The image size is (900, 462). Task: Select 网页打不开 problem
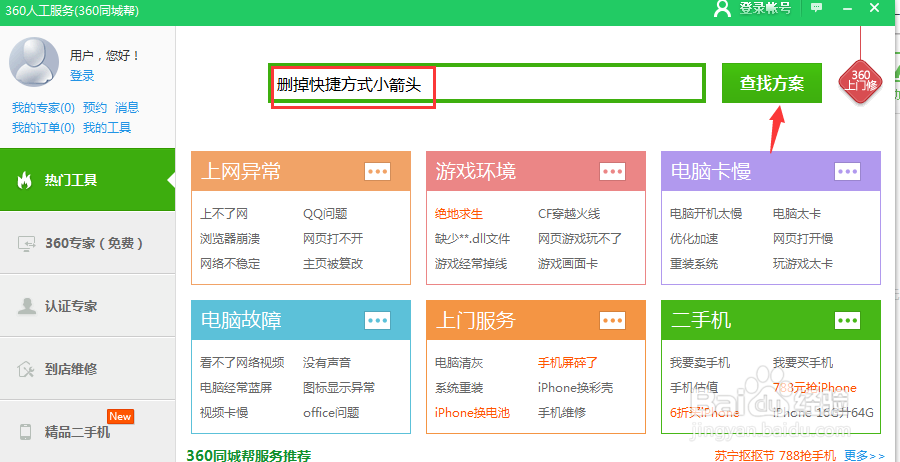tap(333, 239)
